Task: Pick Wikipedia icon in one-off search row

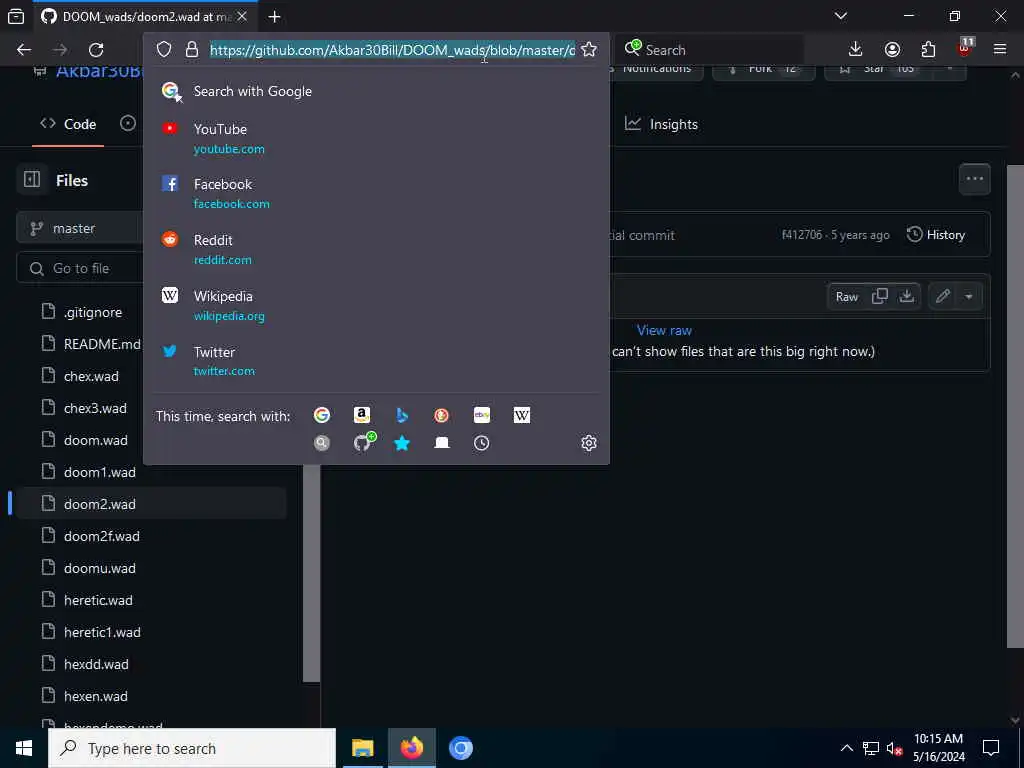Action: [522, 415]
